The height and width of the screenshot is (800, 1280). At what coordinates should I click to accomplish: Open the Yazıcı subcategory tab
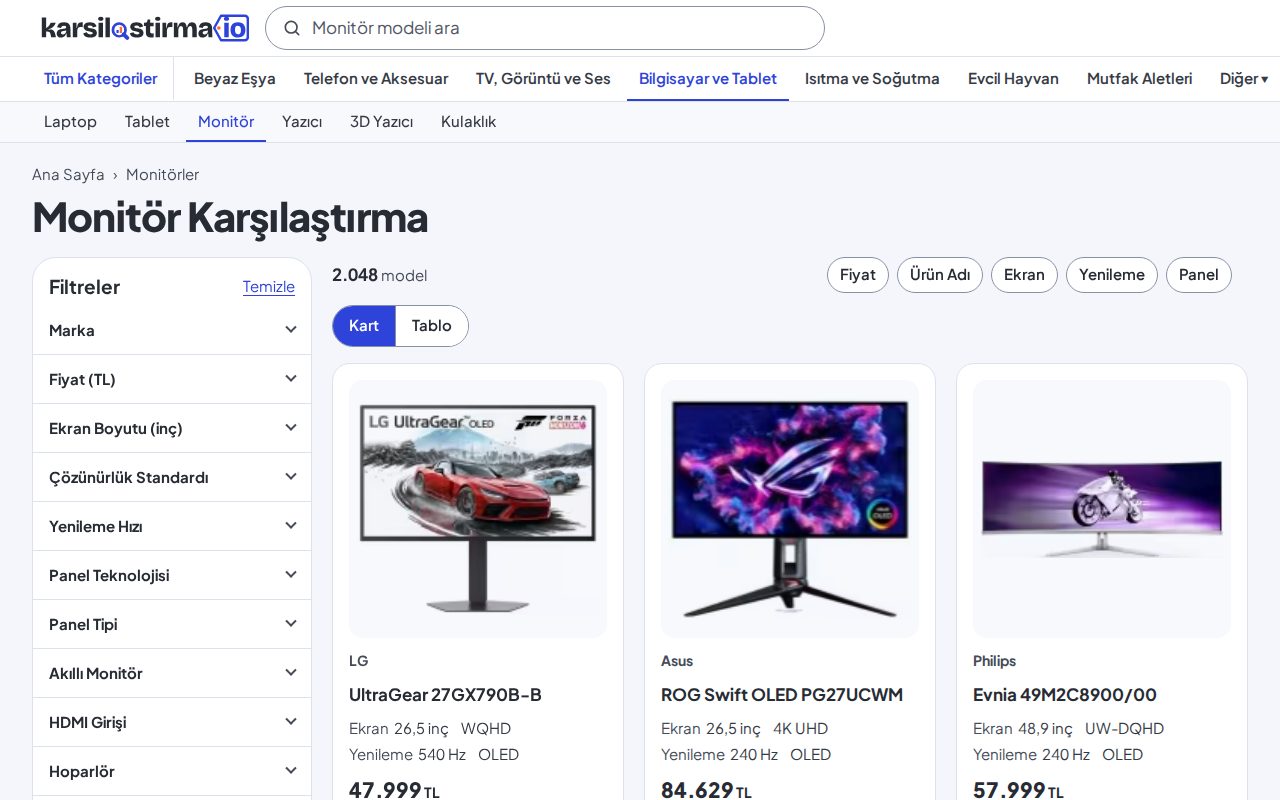click(x=302, y=122)
